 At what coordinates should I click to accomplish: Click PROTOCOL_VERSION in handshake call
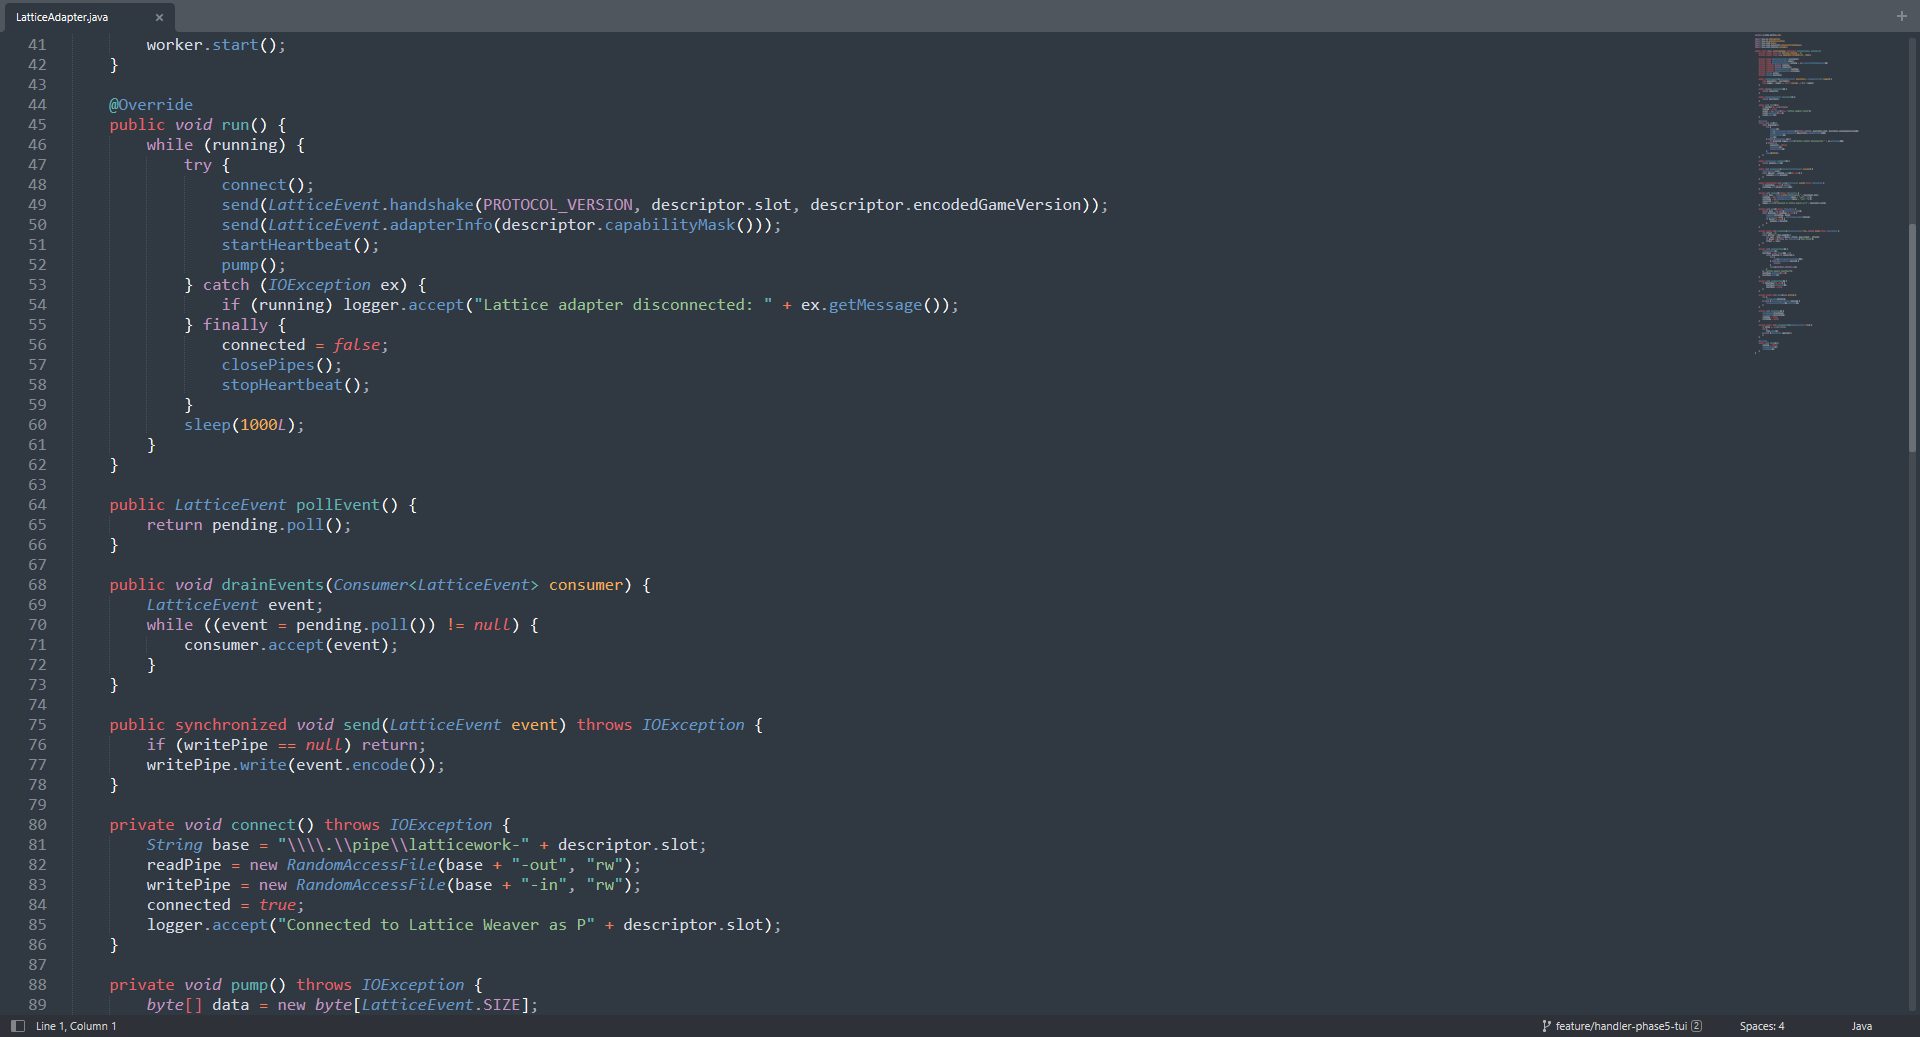pyautogui.click(x=558, y=205)
